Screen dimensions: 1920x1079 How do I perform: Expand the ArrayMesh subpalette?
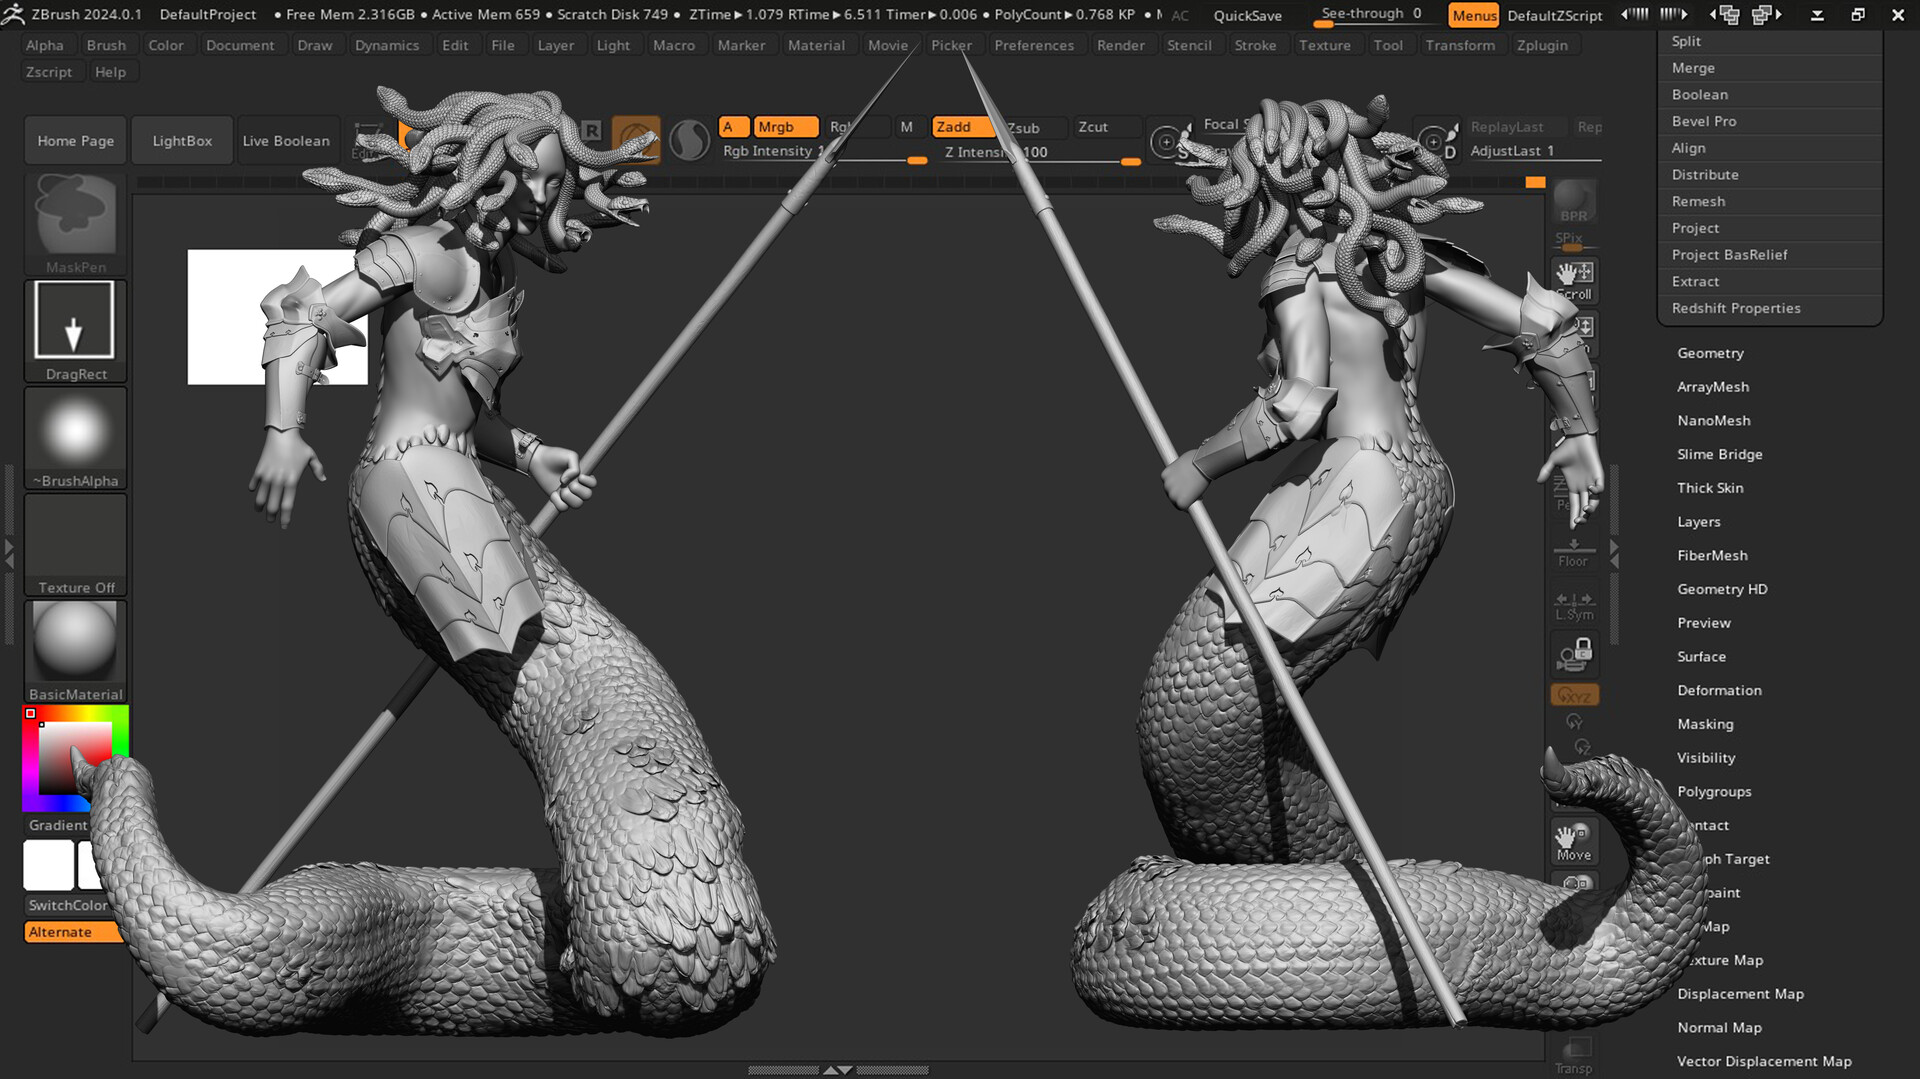1713,387
